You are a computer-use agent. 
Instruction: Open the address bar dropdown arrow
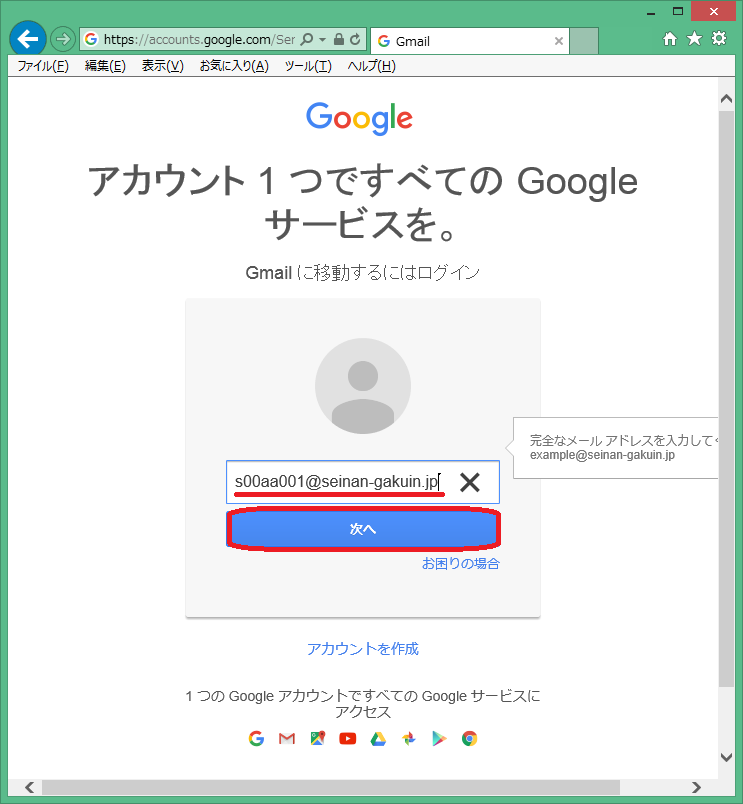pyautogui.click(x=323, y=39)
